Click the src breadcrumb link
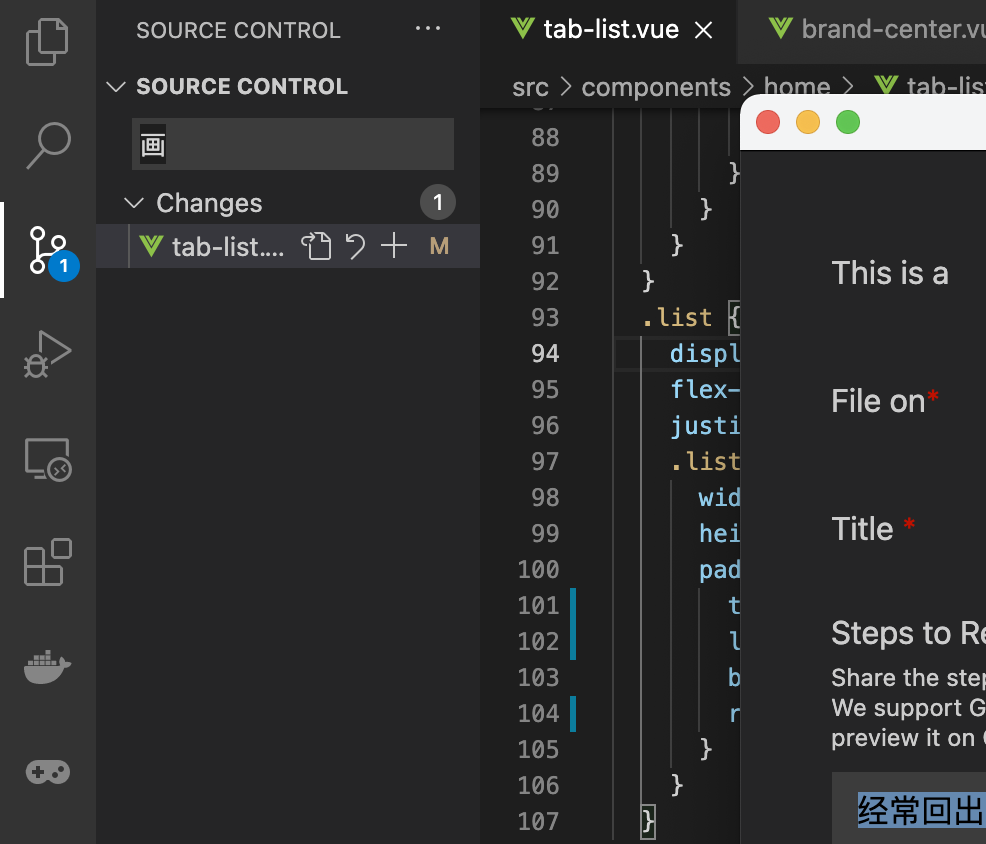The height and width of the screenshot is (844, 986). coord(530,87)
